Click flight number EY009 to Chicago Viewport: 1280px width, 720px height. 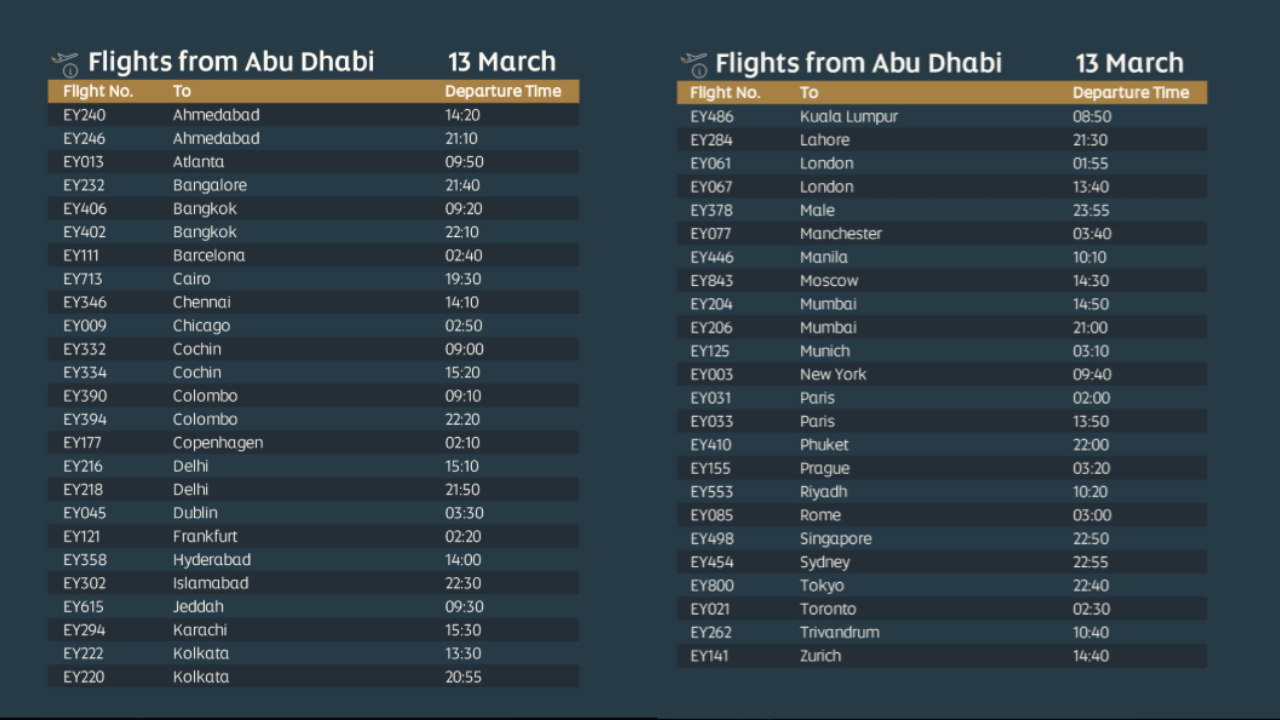pyautogui.click(x=84, y=326)
